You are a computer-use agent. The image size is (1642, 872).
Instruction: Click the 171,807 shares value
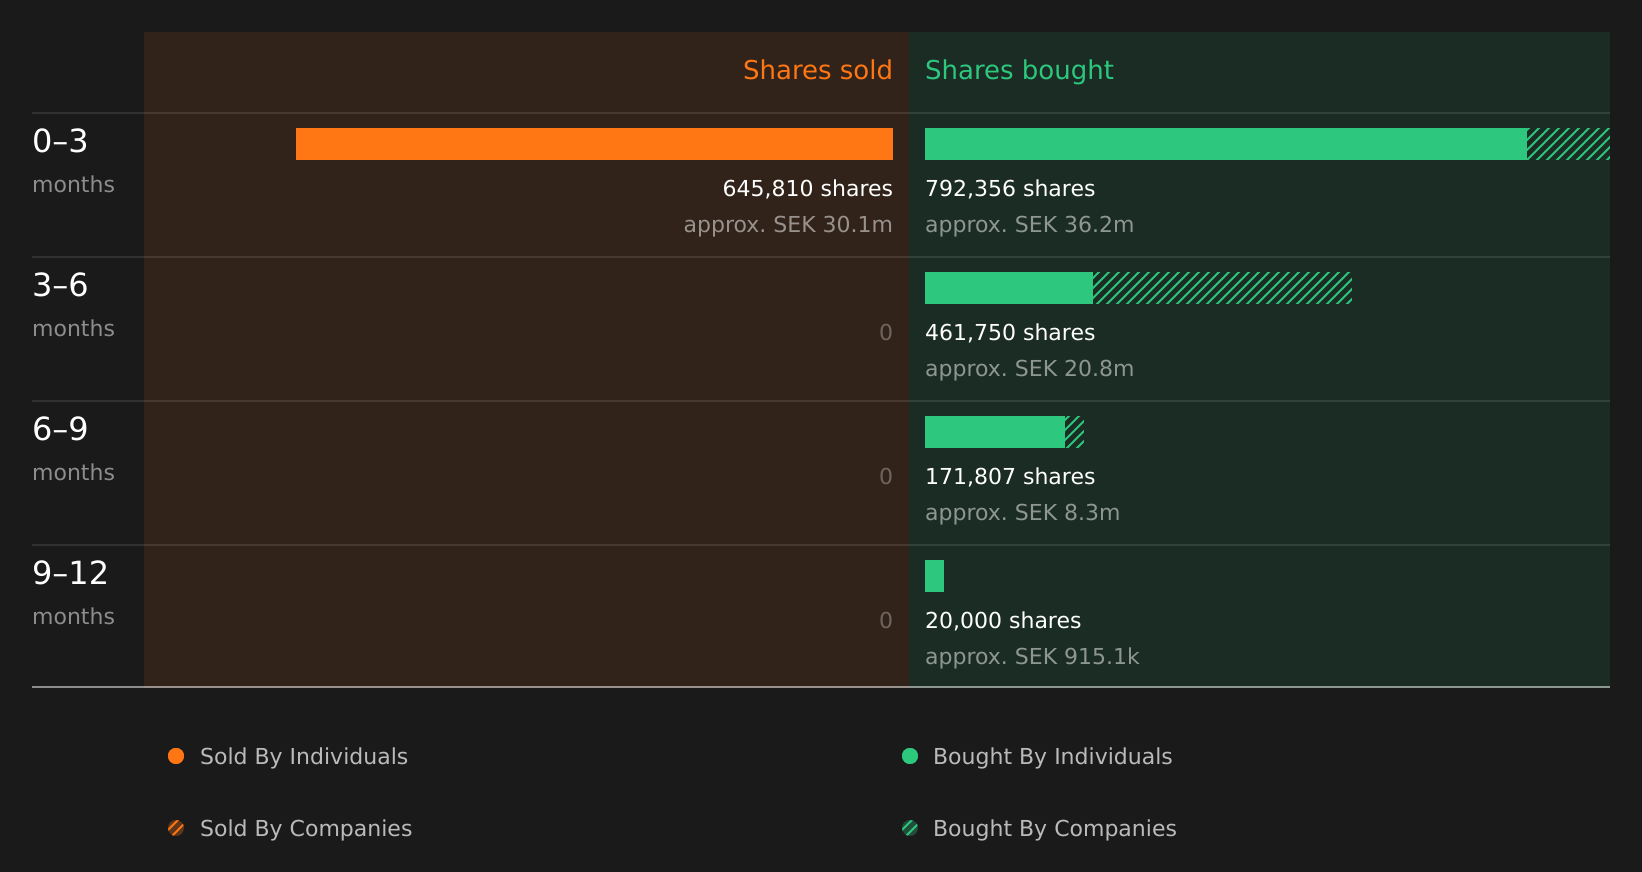[x=1010, y=476]
